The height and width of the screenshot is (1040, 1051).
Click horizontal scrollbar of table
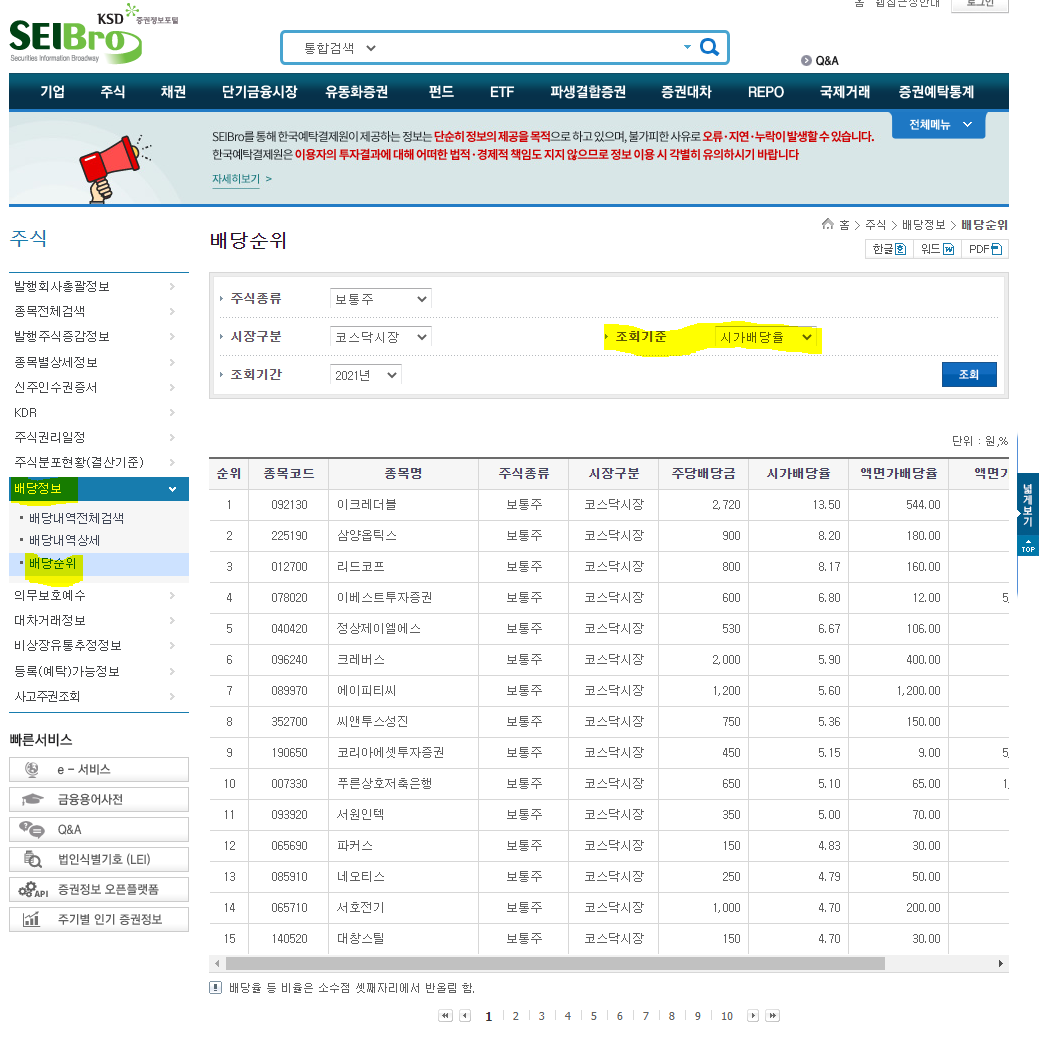click(x=555, y=964)
